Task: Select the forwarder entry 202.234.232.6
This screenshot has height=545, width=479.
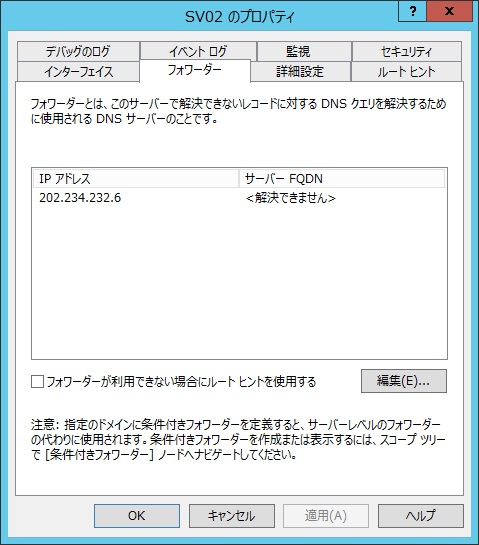Action: (80, 198)
